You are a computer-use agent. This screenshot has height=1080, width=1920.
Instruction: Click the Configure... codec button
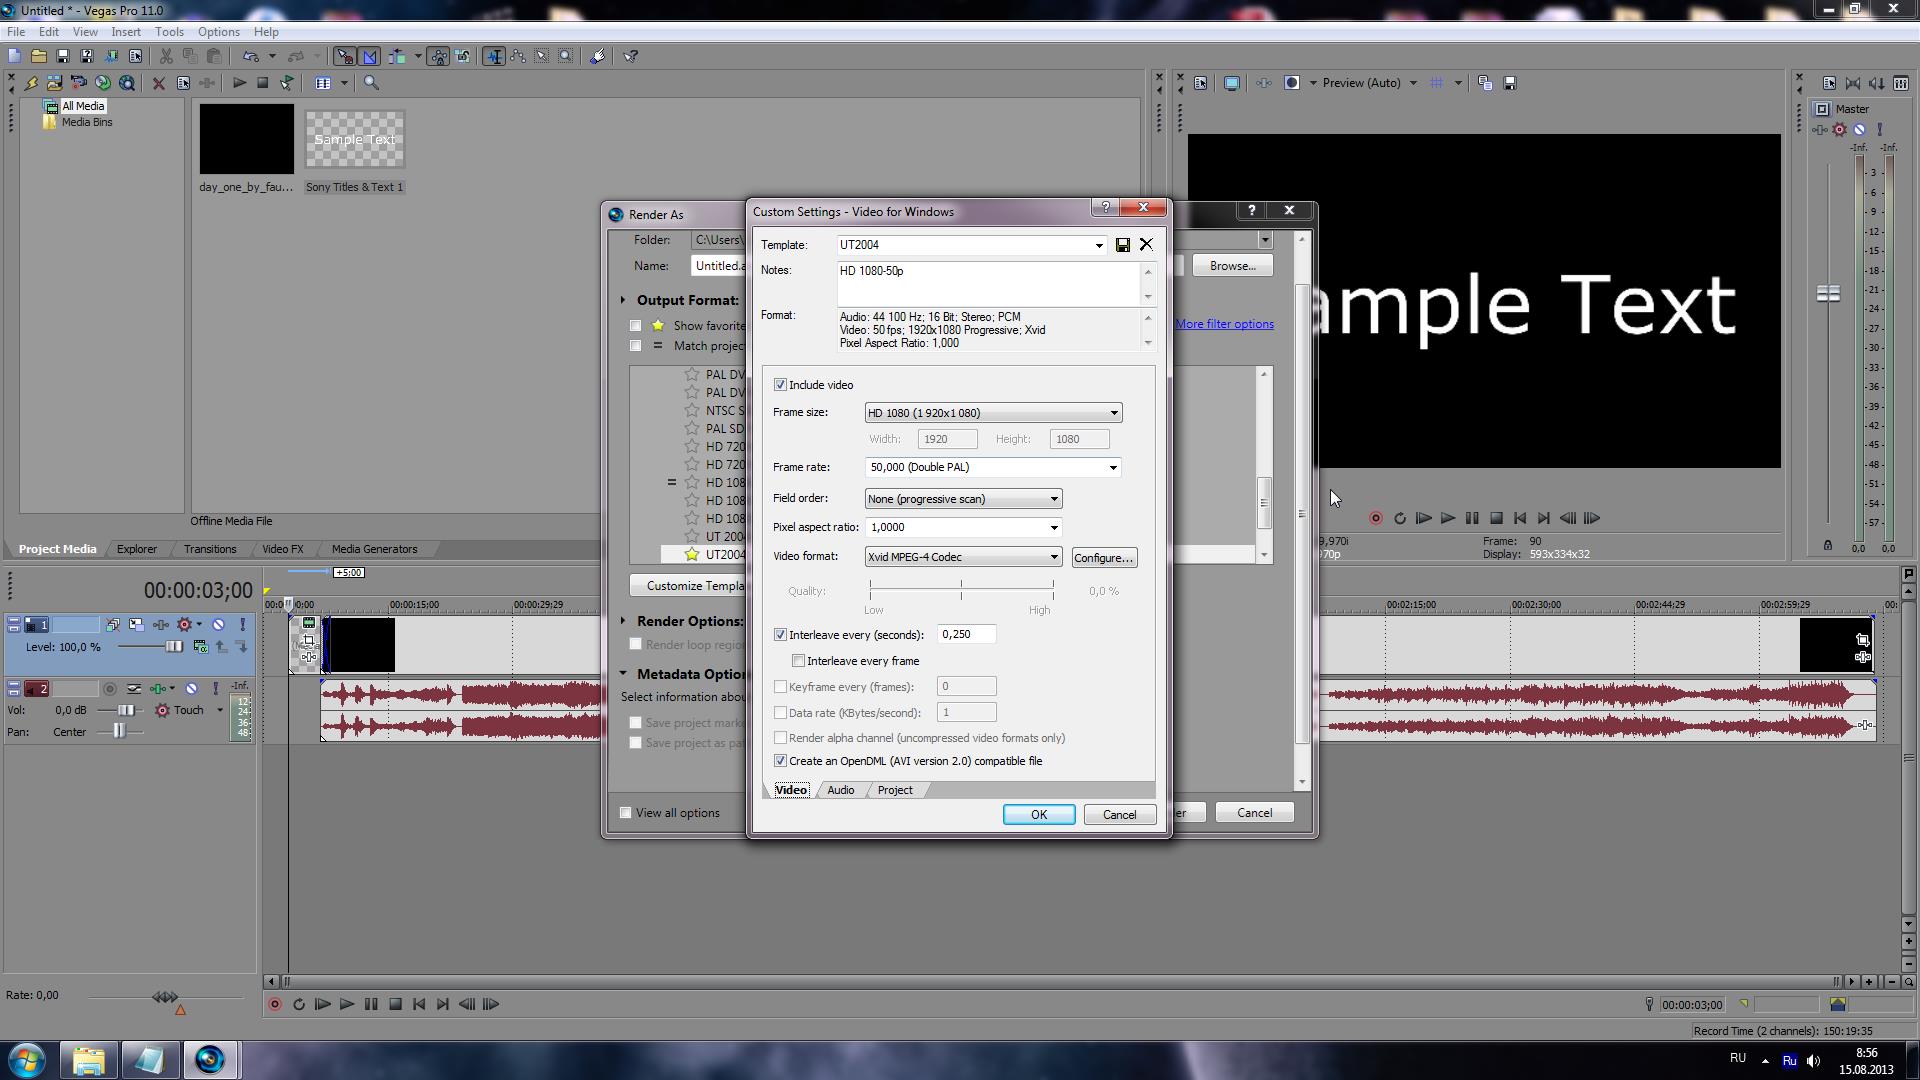click(x=1103, y=558)
